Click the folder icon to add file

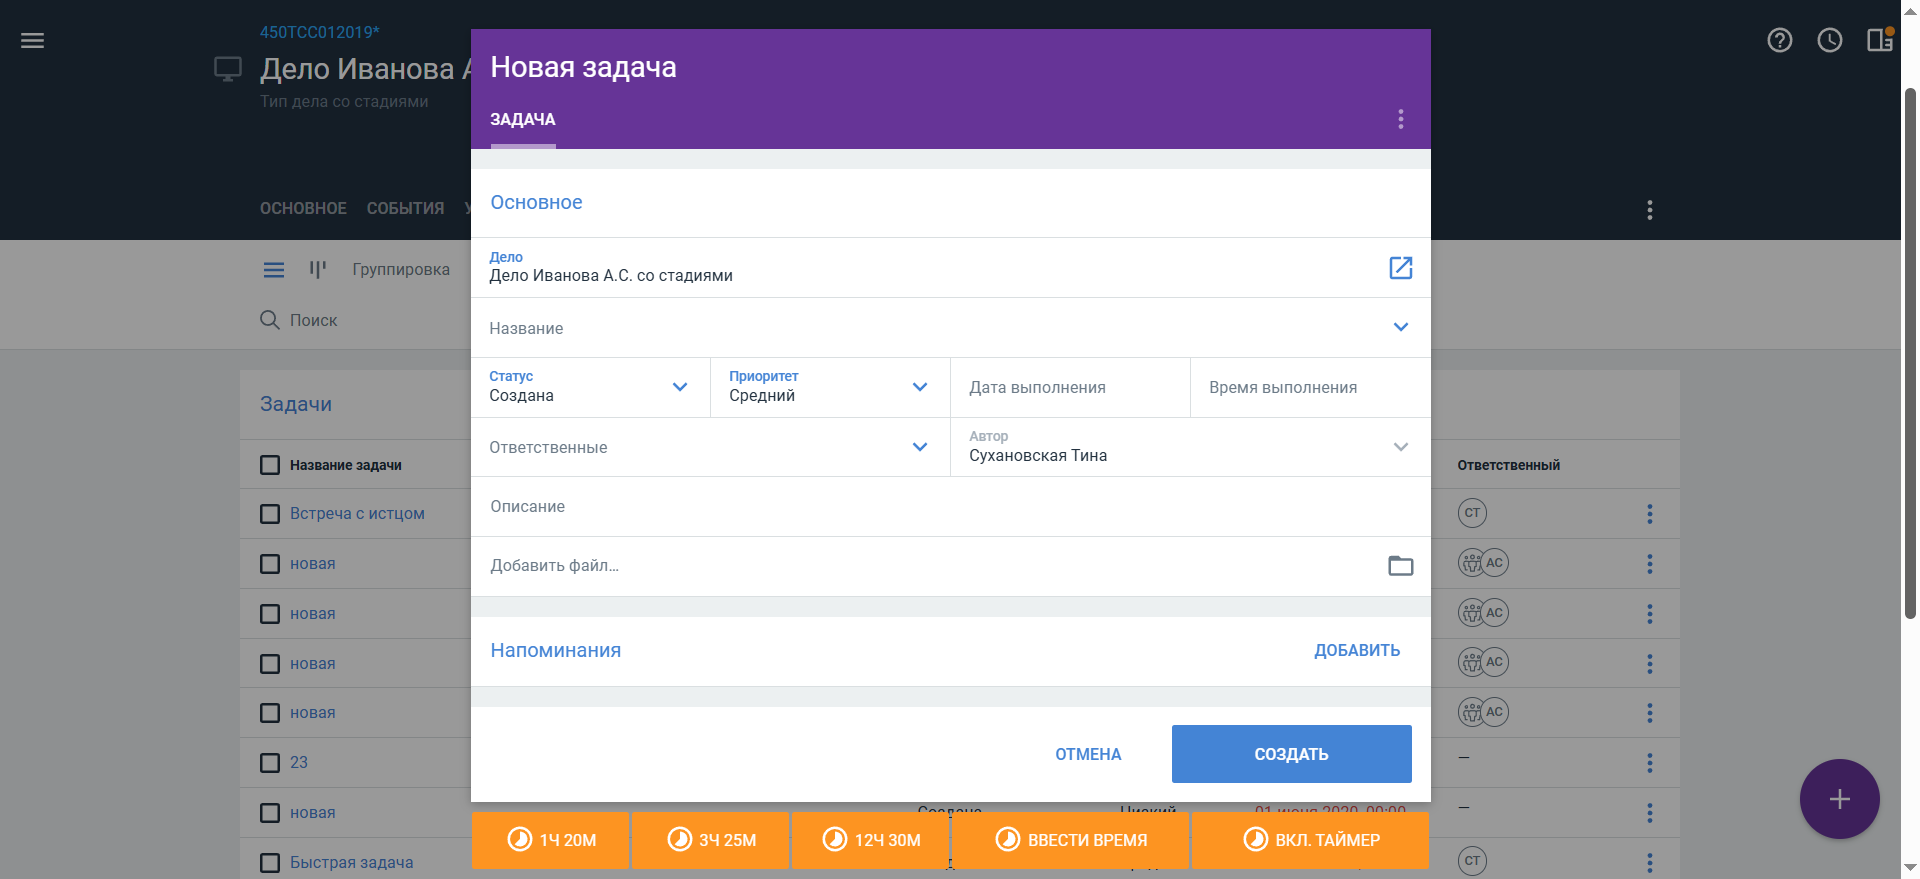1400,566
